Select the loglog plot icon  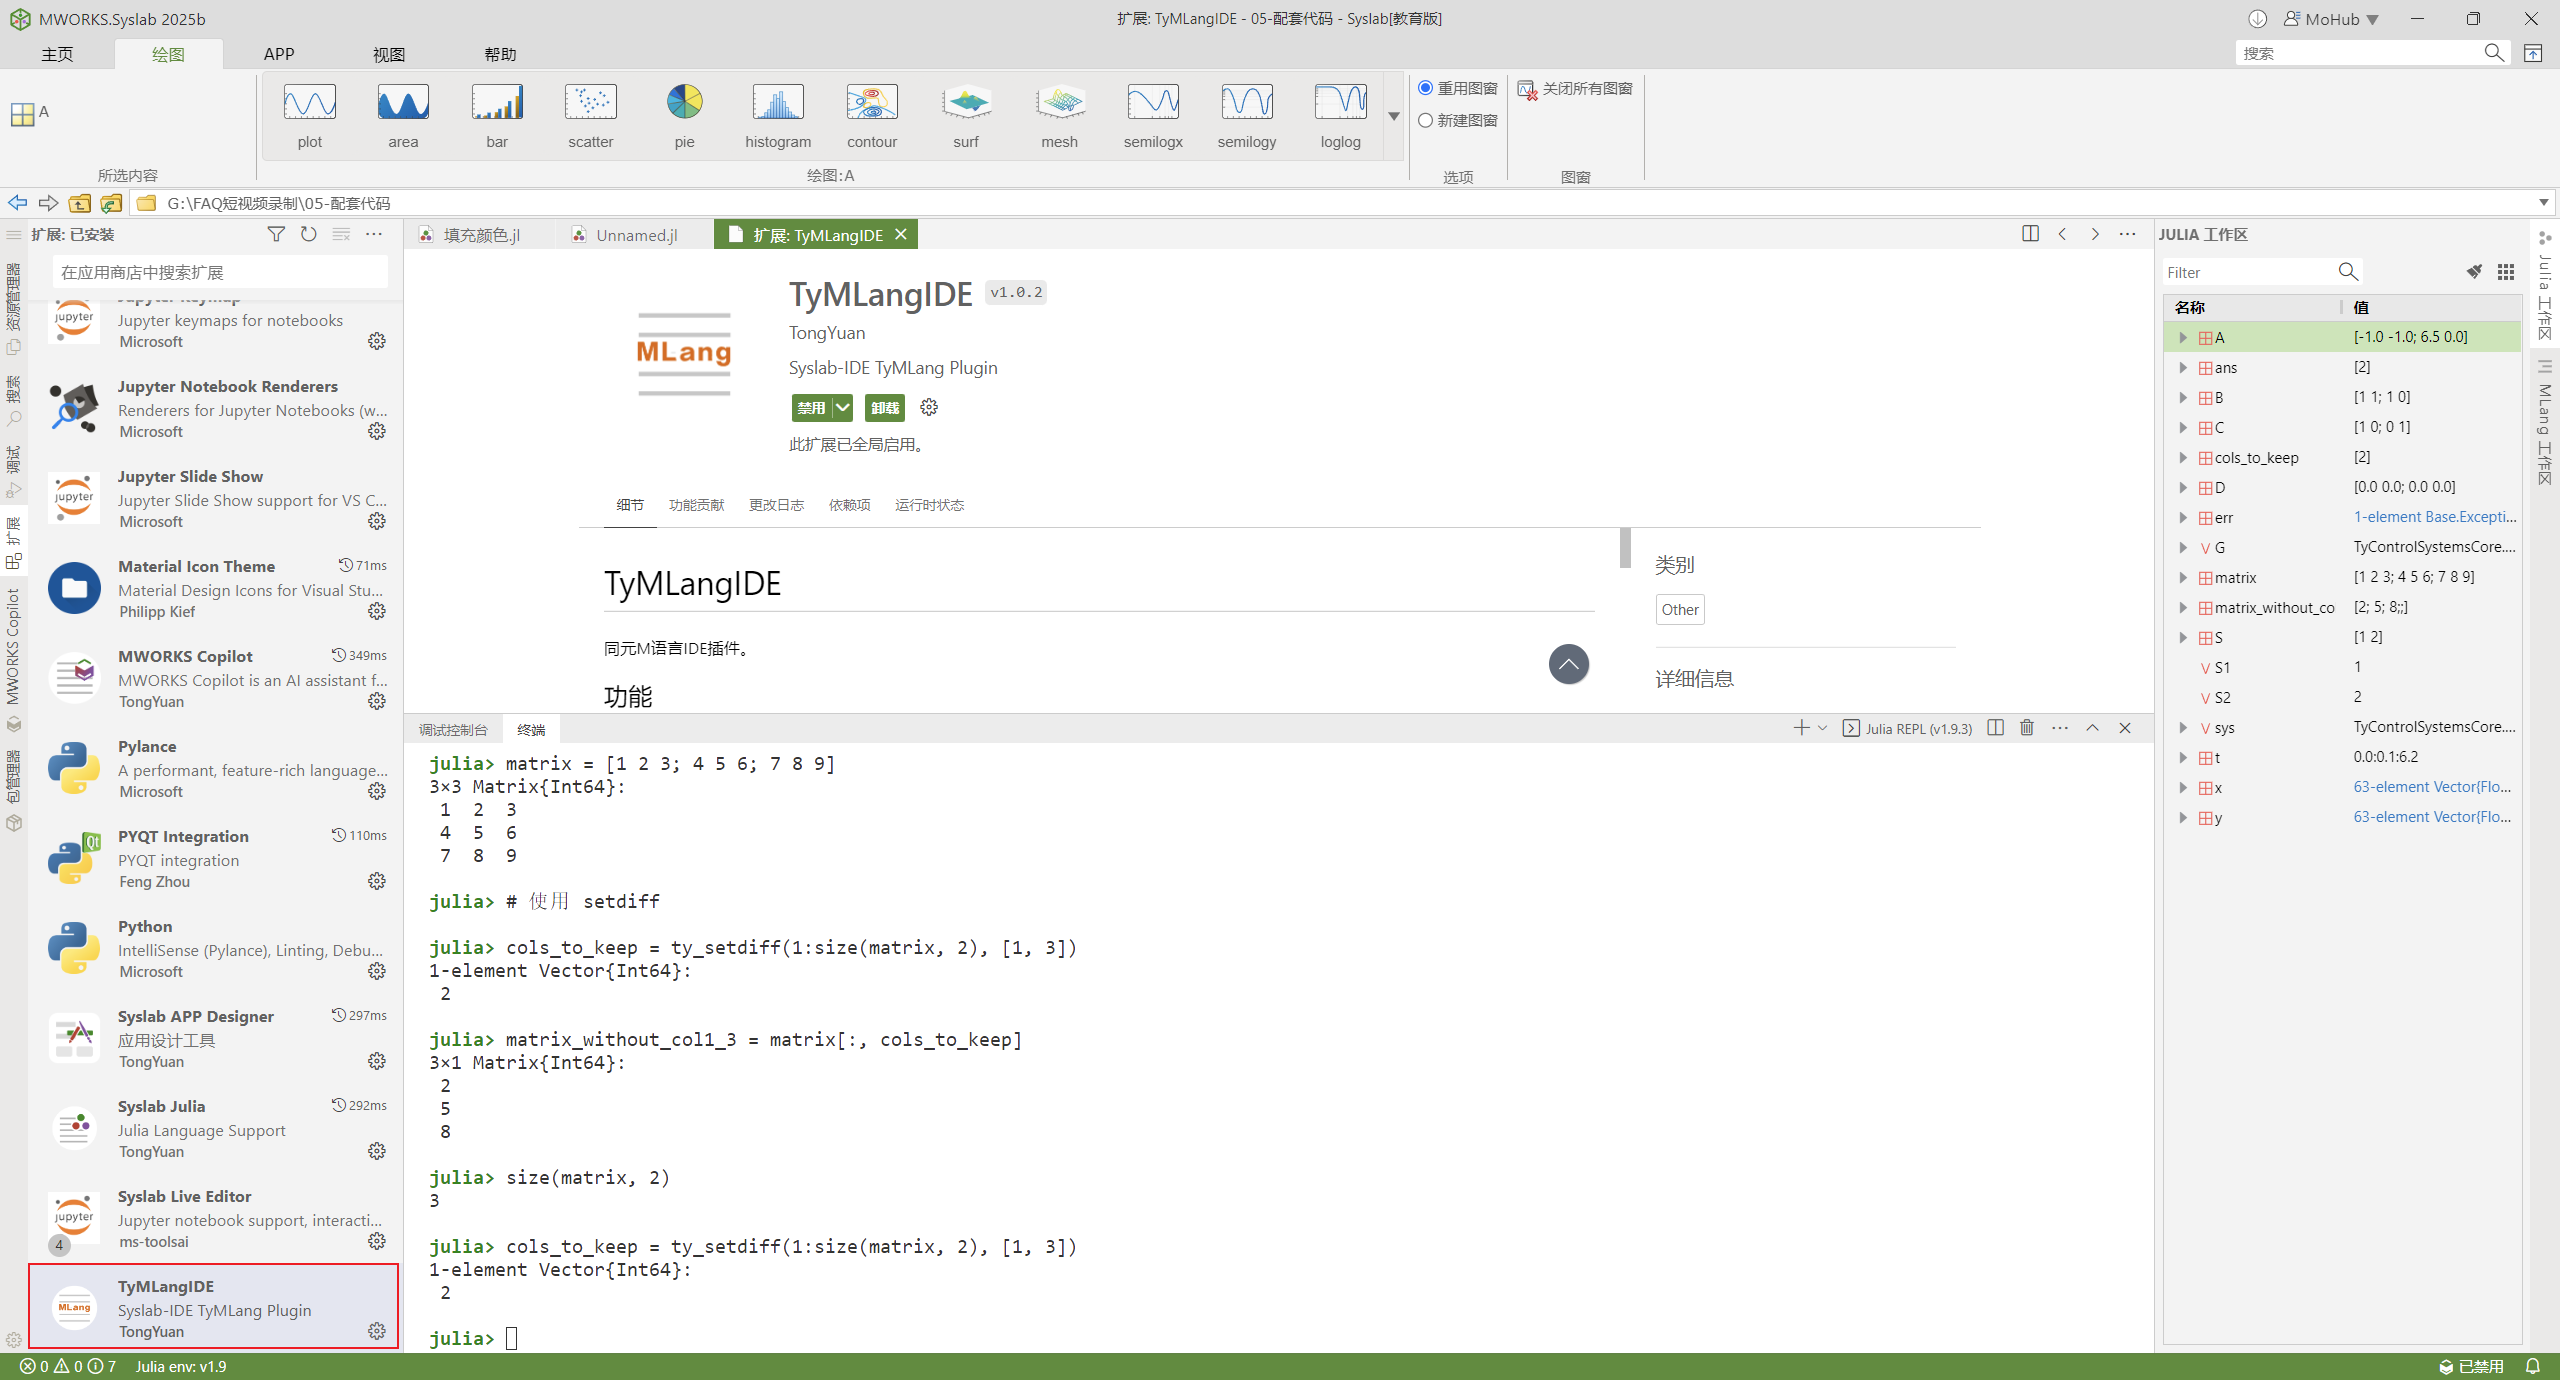click(x=1341, y=115)
